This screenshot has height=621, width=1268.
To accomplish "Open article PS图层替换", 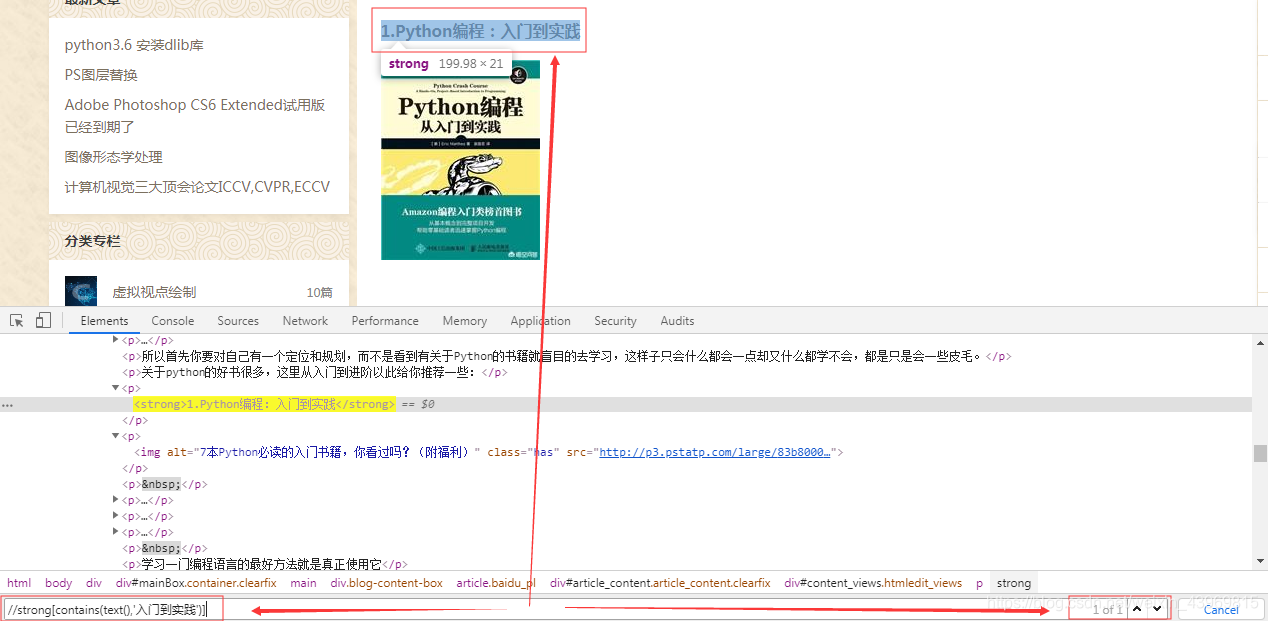I will pyautogui.click(x=101, y=75).
